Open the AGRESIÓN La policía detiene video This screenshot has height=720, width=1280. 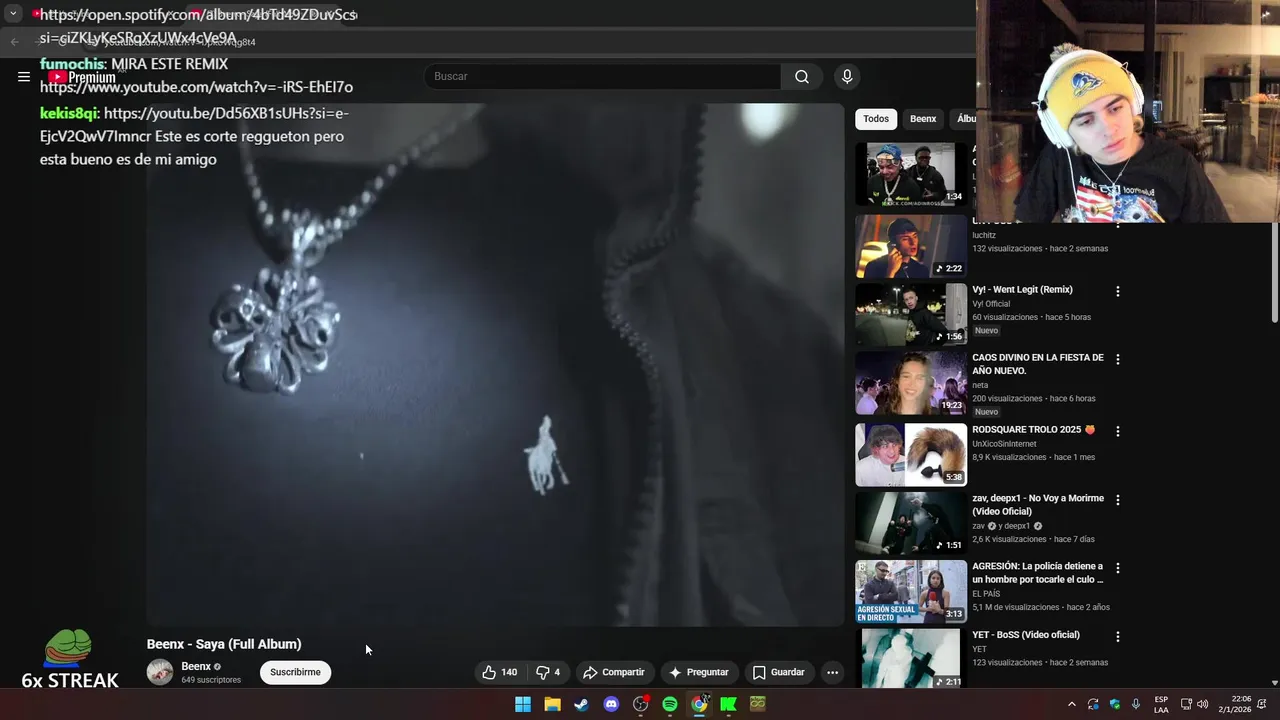coord(1038,572)
